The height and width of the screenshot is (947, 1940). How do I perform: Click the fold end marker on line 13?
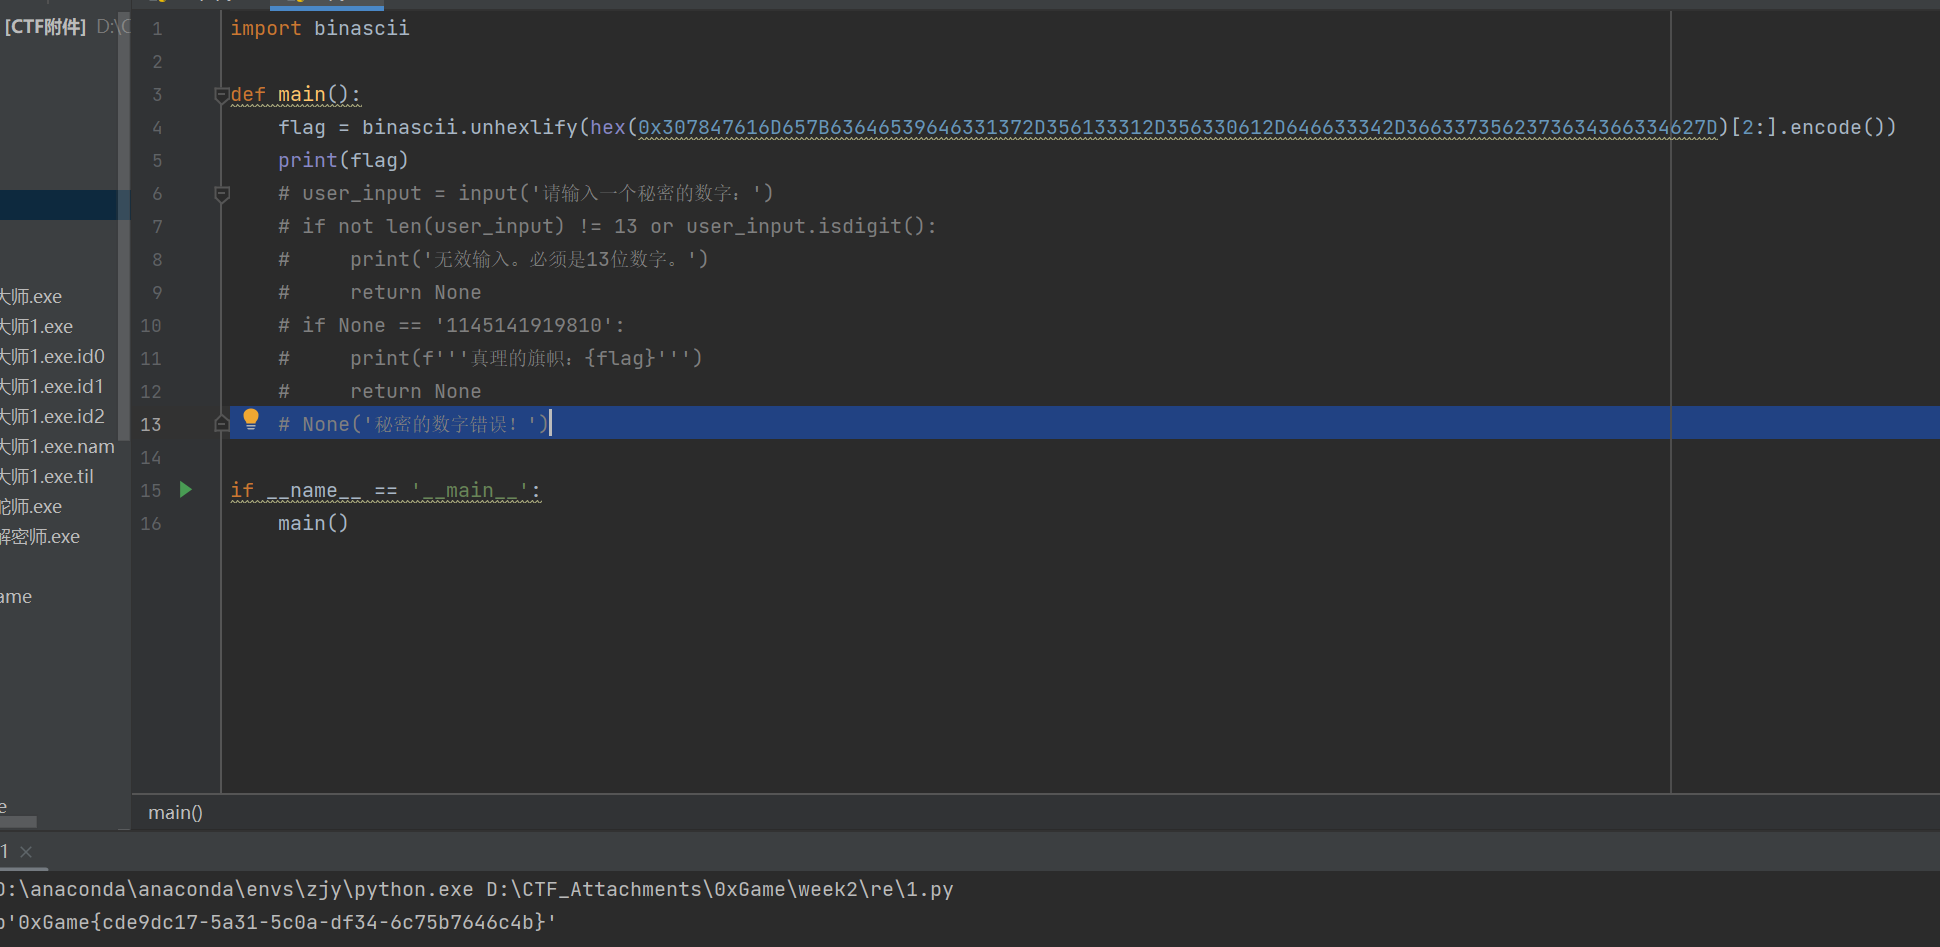point(222,424)
